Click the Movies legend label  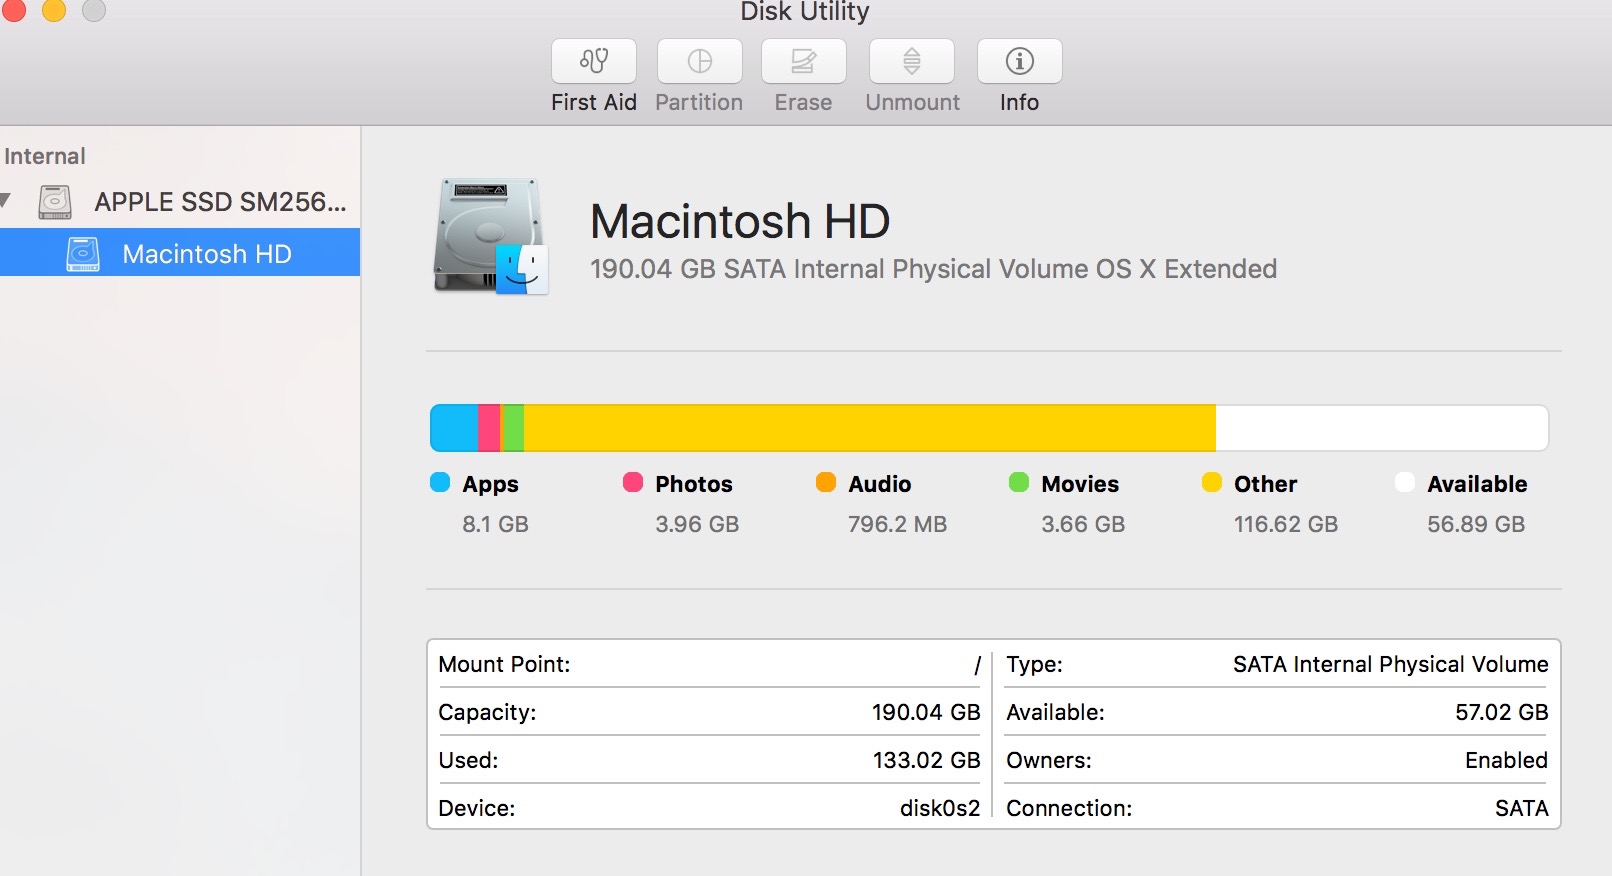pyautogui.click(x=1080, y=484)
